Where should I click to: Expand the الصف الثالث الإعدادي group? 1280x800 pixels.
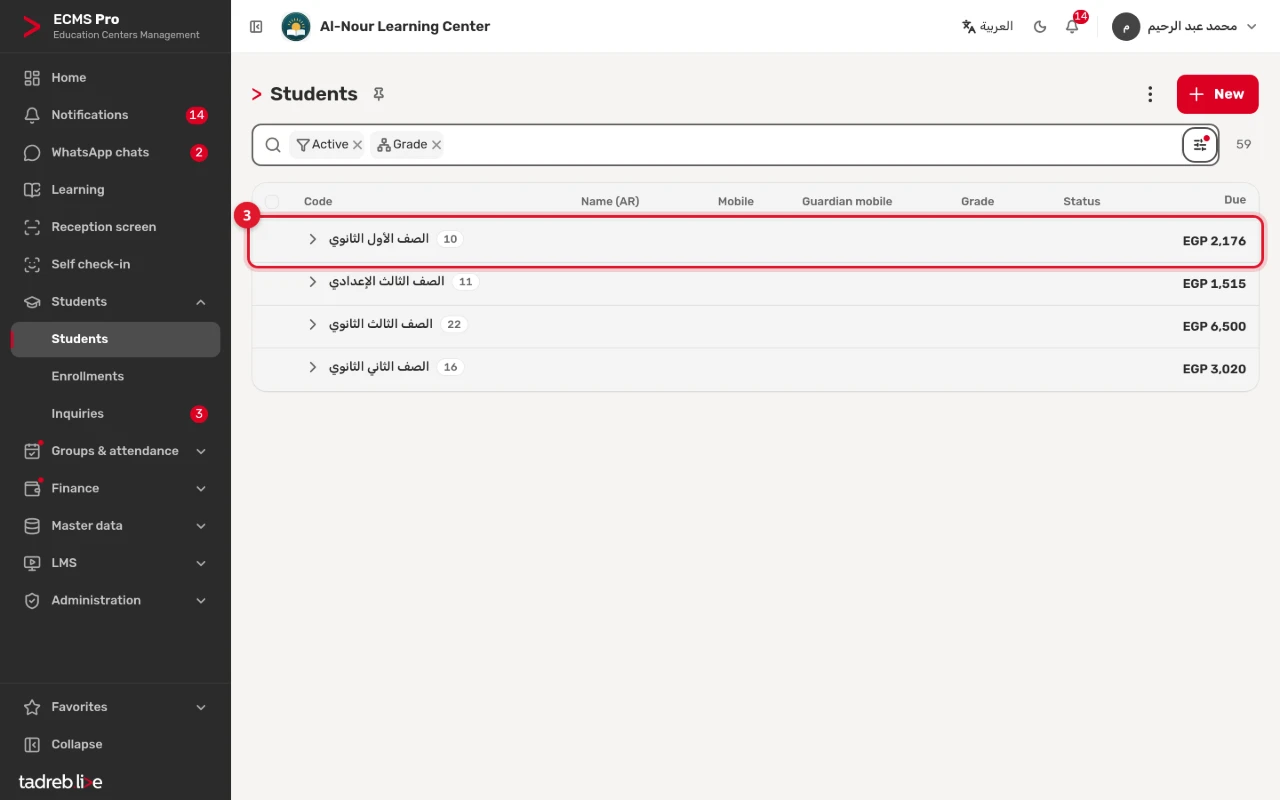[x=312, y=282]
